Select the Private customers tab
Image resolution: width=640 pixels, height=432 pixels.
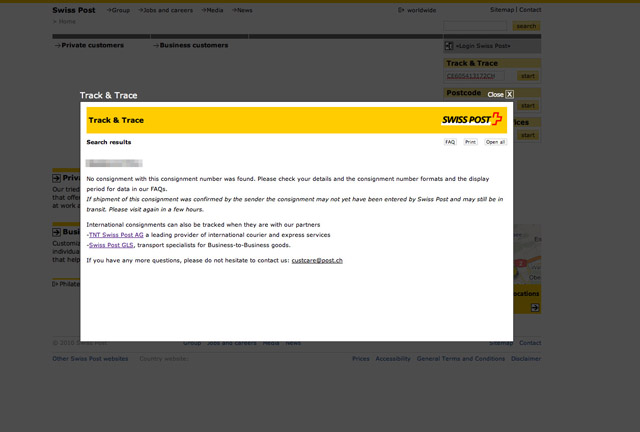[x=89, y=45]
